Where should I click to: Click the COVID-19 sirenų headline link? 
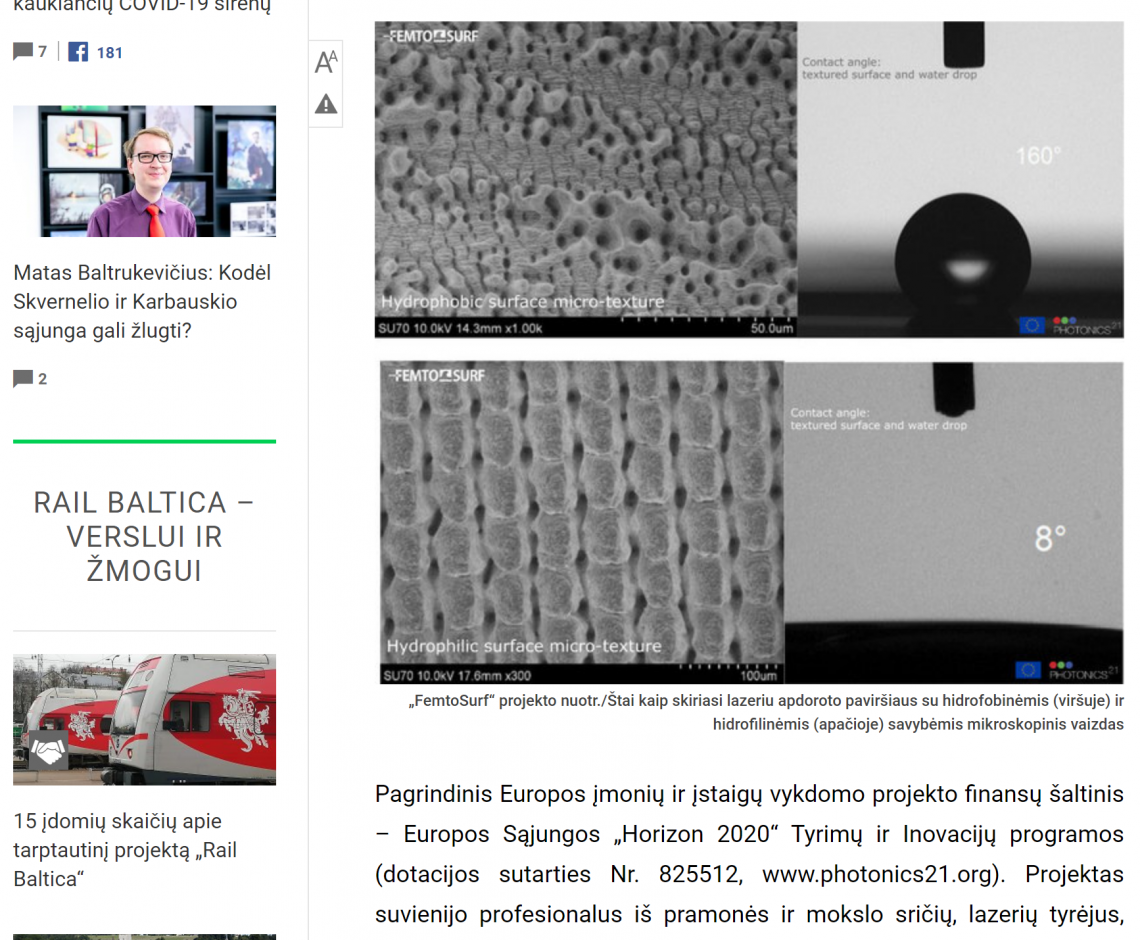coord(142,7)
